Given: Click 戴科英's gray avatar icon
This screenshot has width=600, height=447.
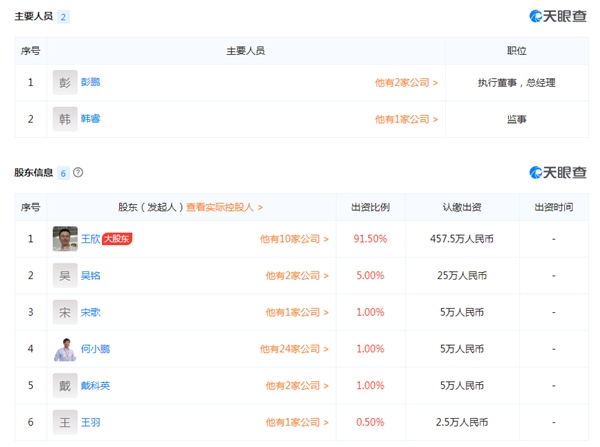Looking at the screenshot, I should point(65,385).
